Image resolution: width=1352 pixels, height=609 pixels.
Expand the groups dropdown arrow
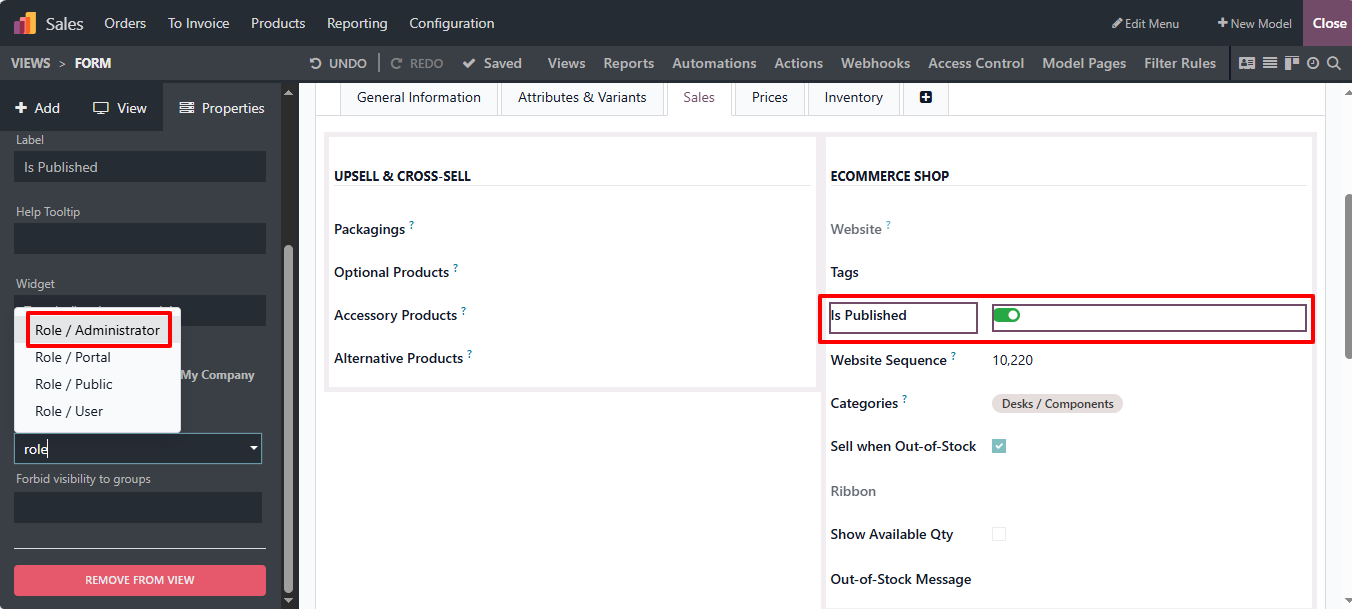pos(254,449)
